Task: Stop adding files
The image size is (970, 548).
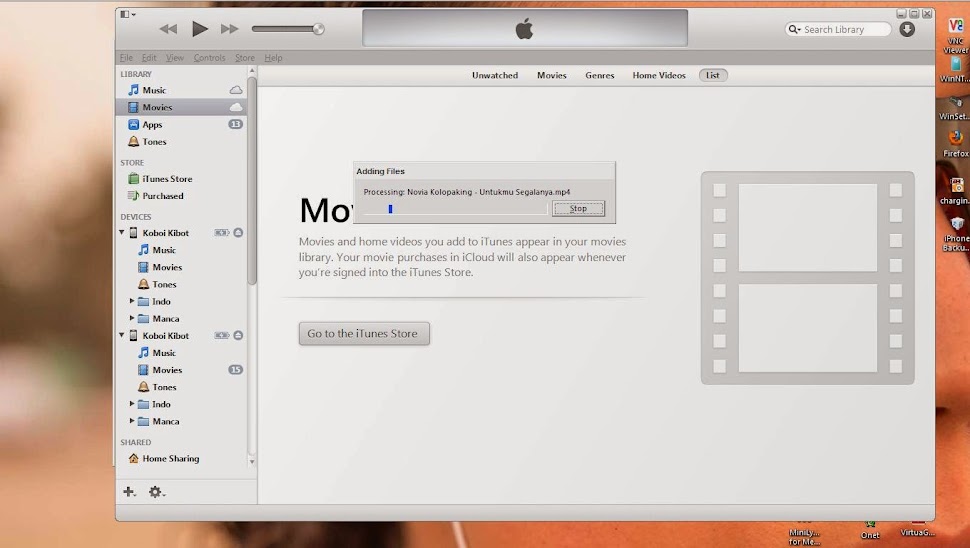Action: (578, 208)
